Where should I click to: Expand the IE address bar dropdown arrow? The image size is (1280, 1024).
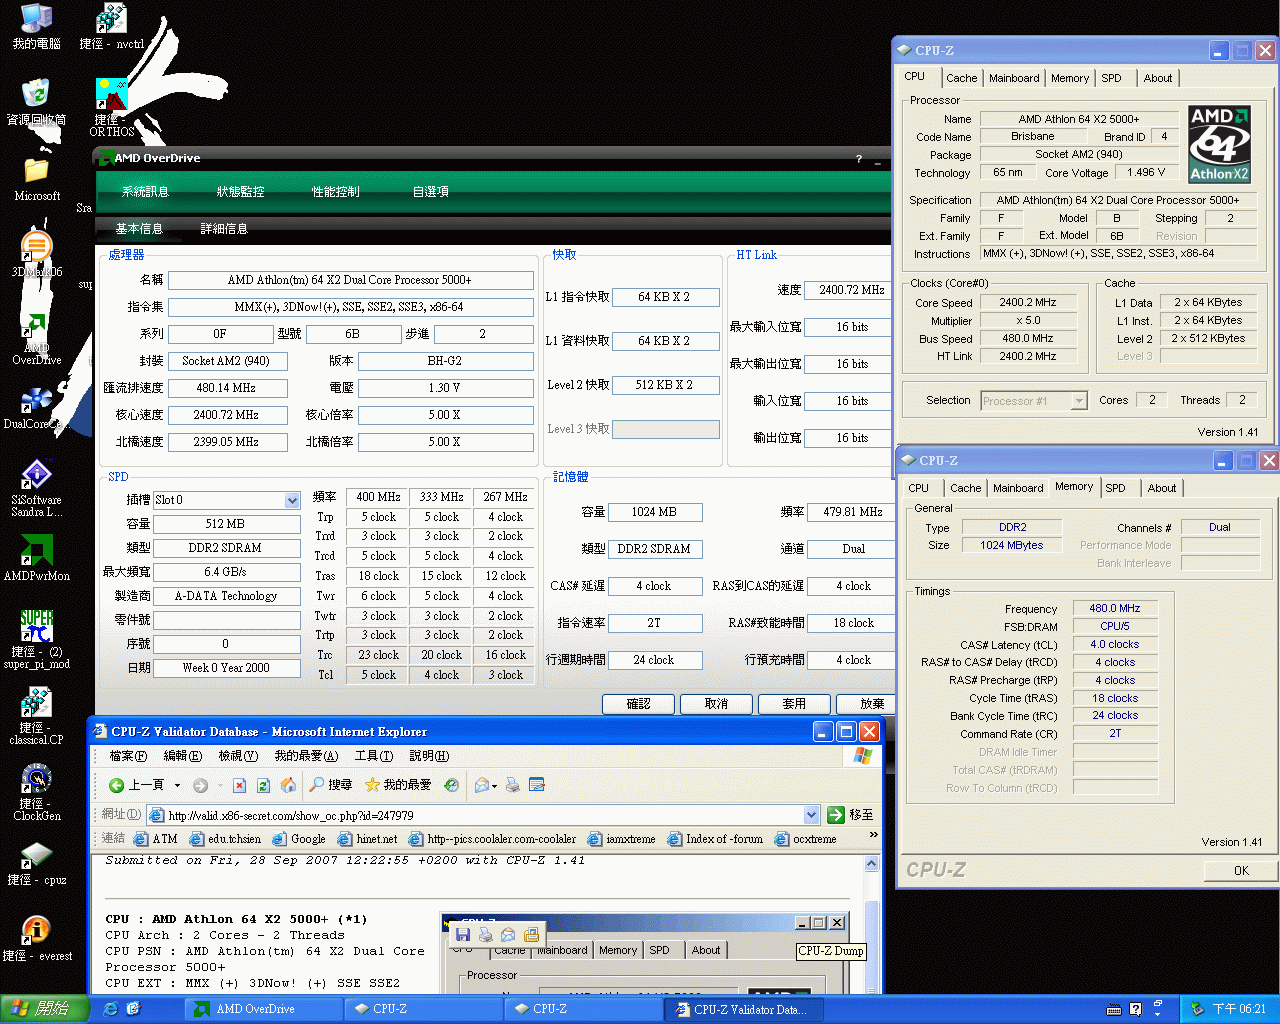tap(811, 815)
